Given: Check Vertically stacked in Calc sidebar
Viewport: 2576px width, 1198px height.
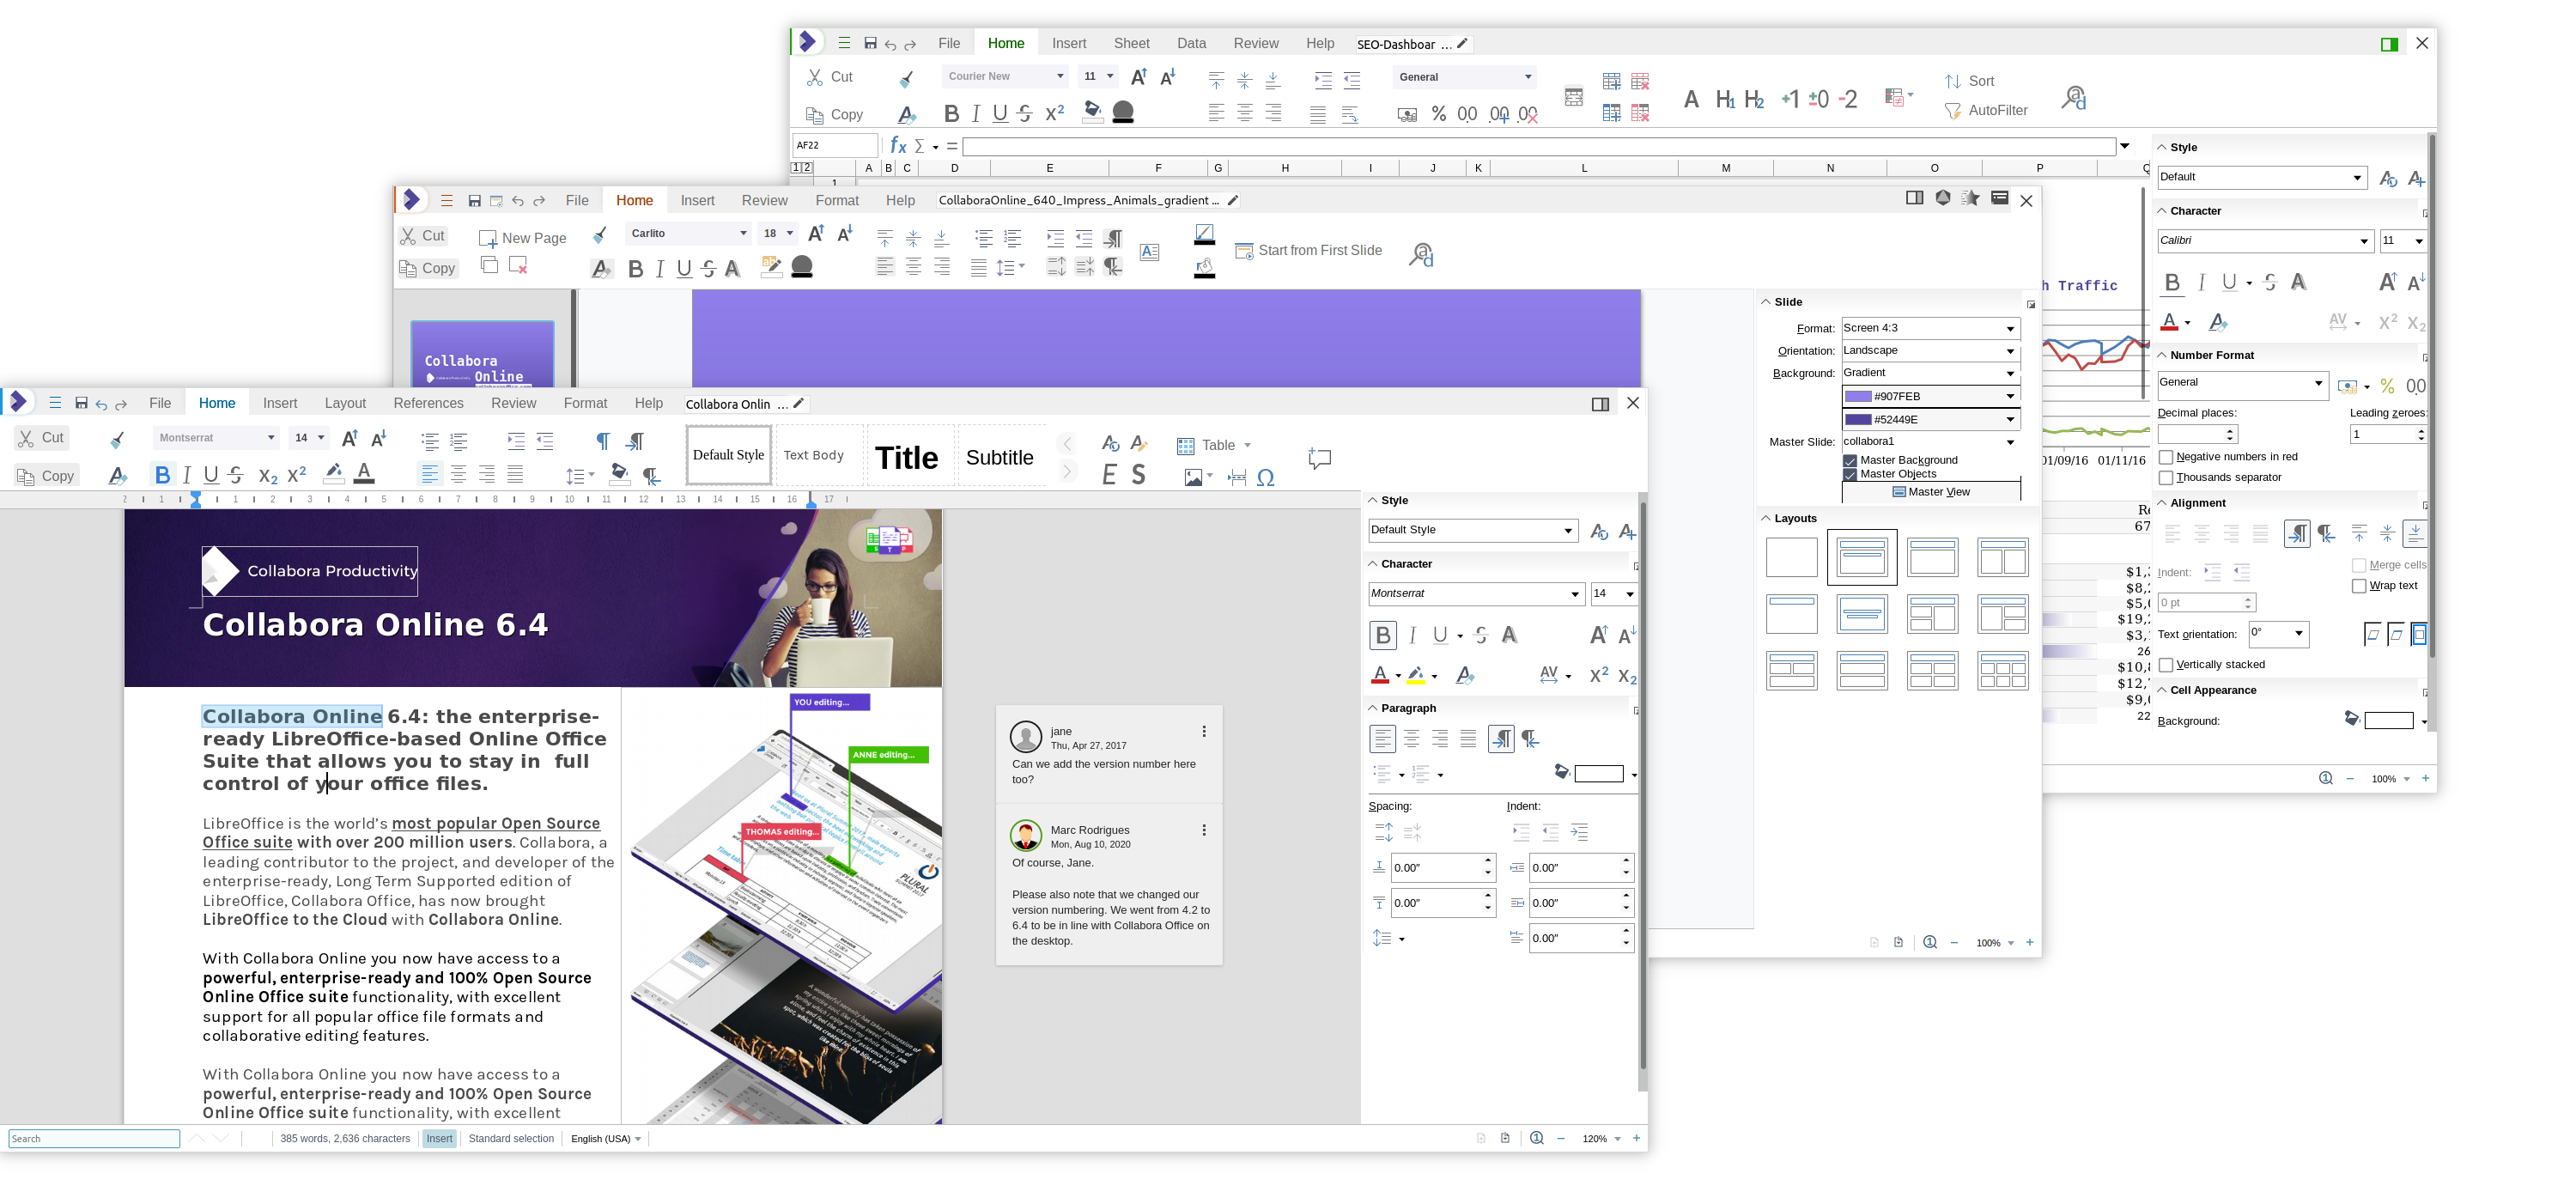Looking at the screenshot, I should (2166, 665).
